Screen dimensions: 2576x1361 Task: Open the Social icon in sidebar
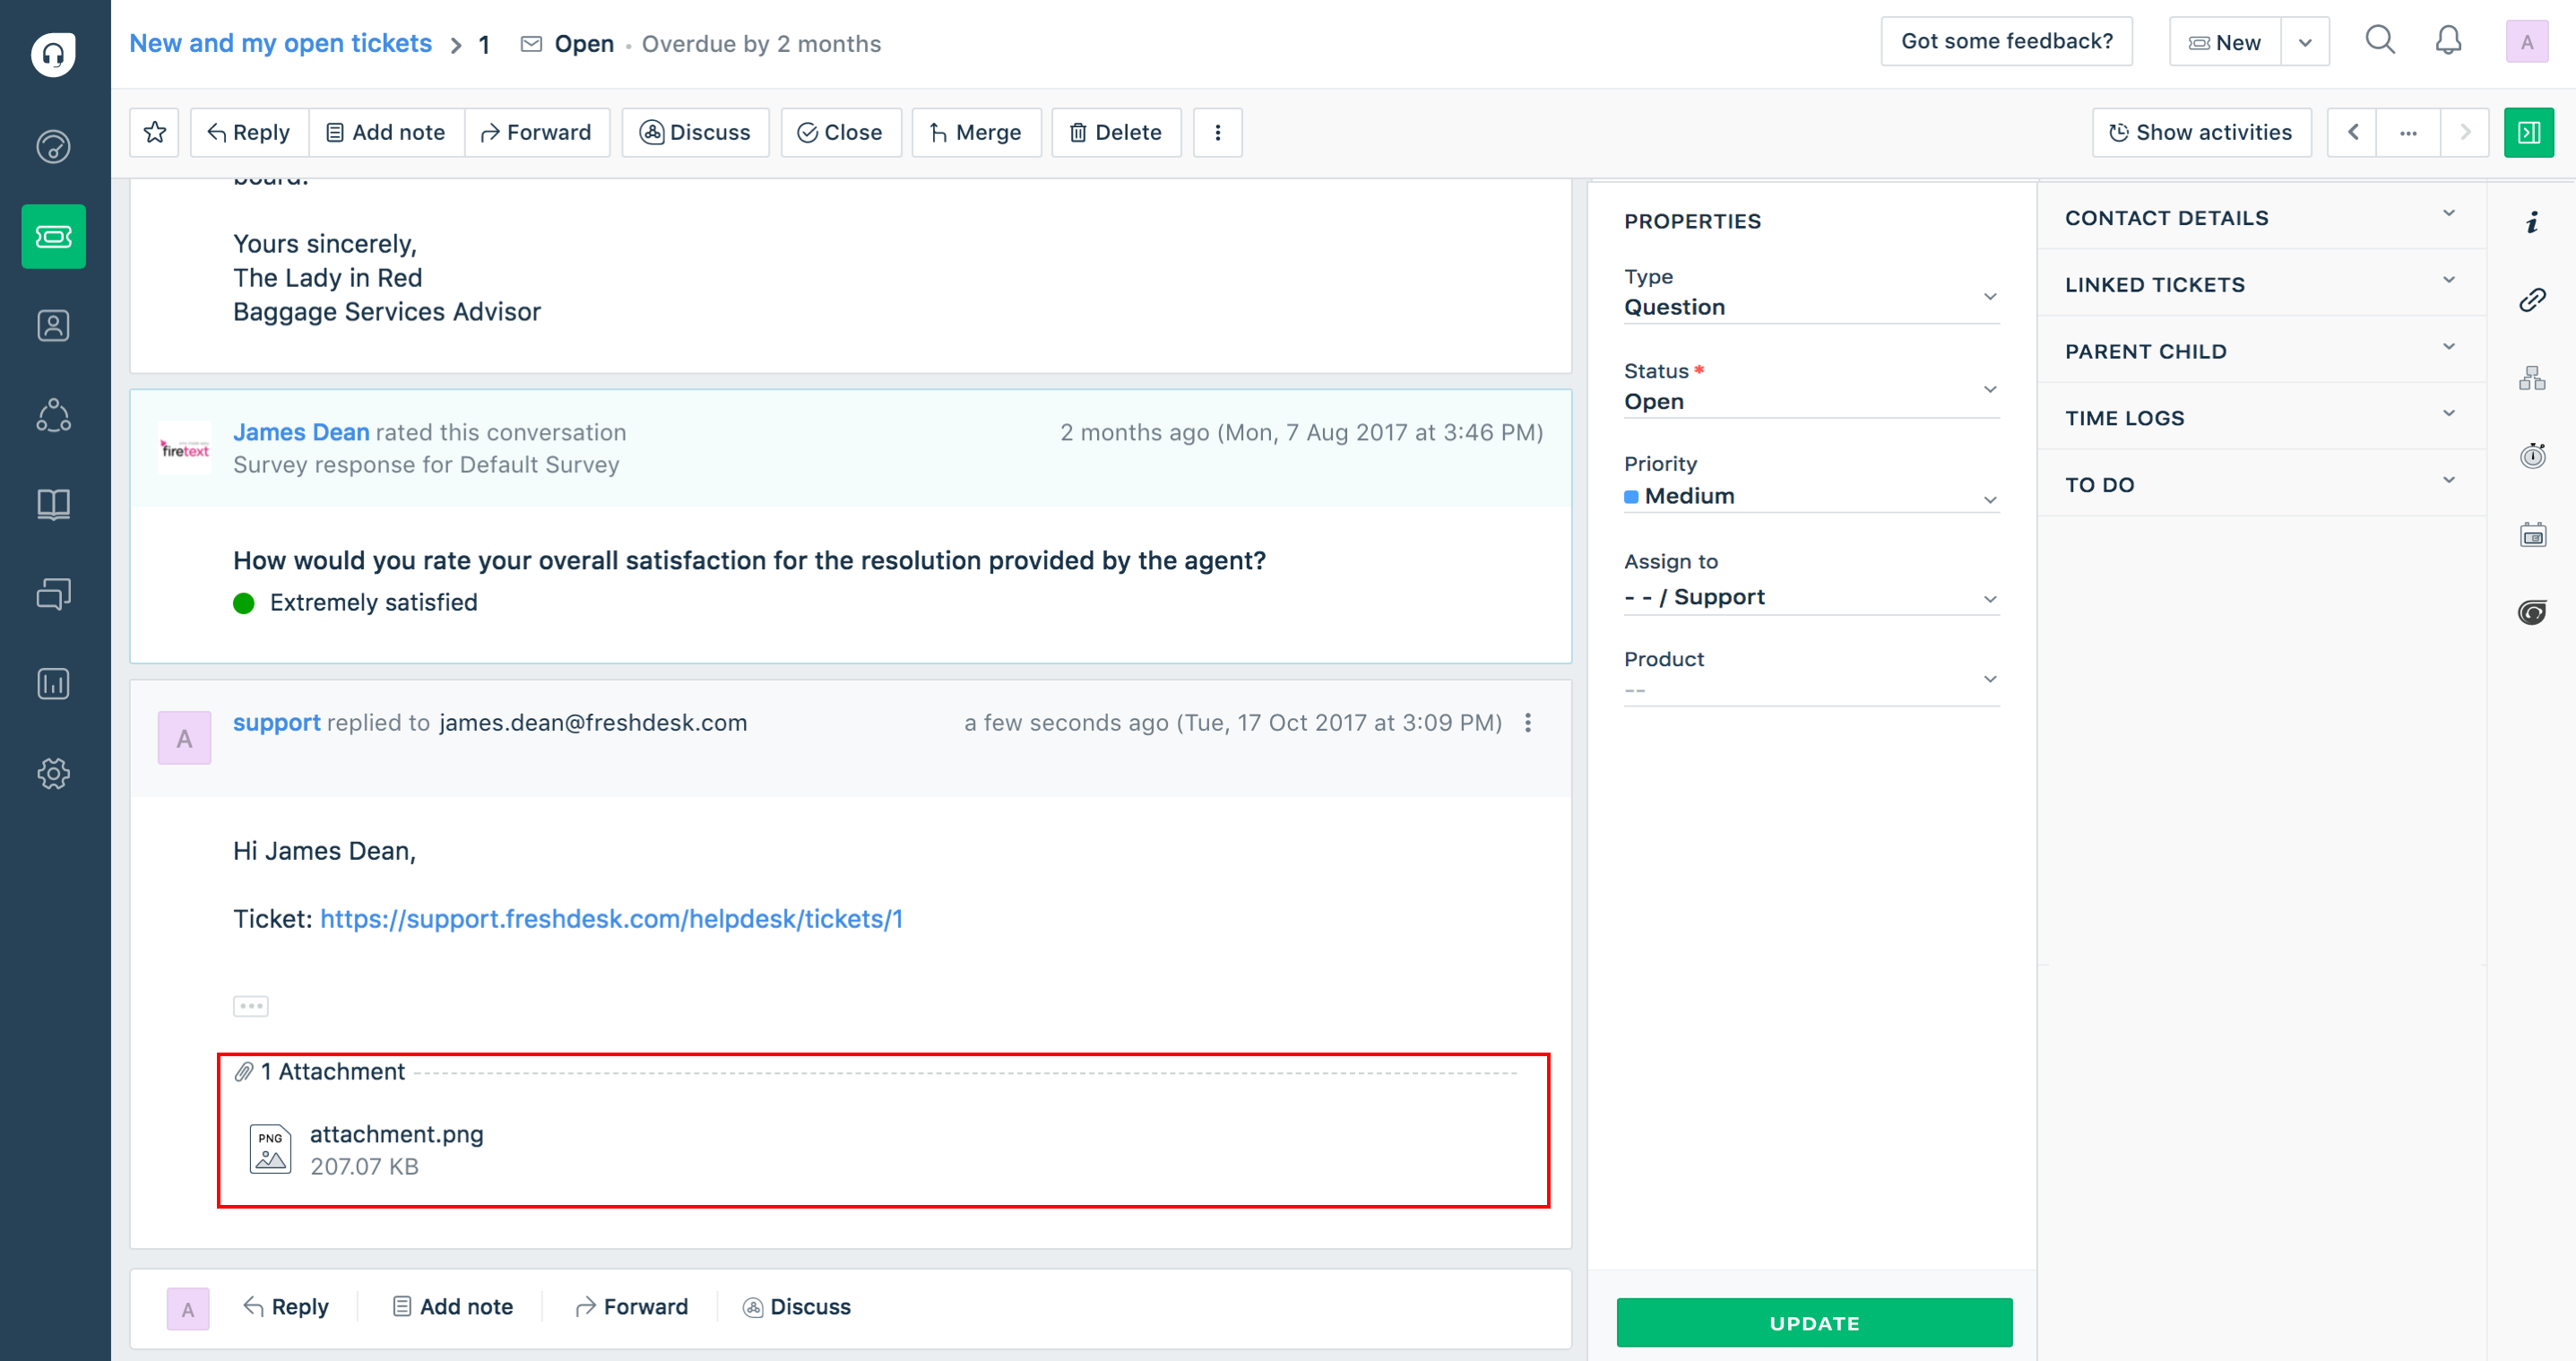(x=54, y=415)
